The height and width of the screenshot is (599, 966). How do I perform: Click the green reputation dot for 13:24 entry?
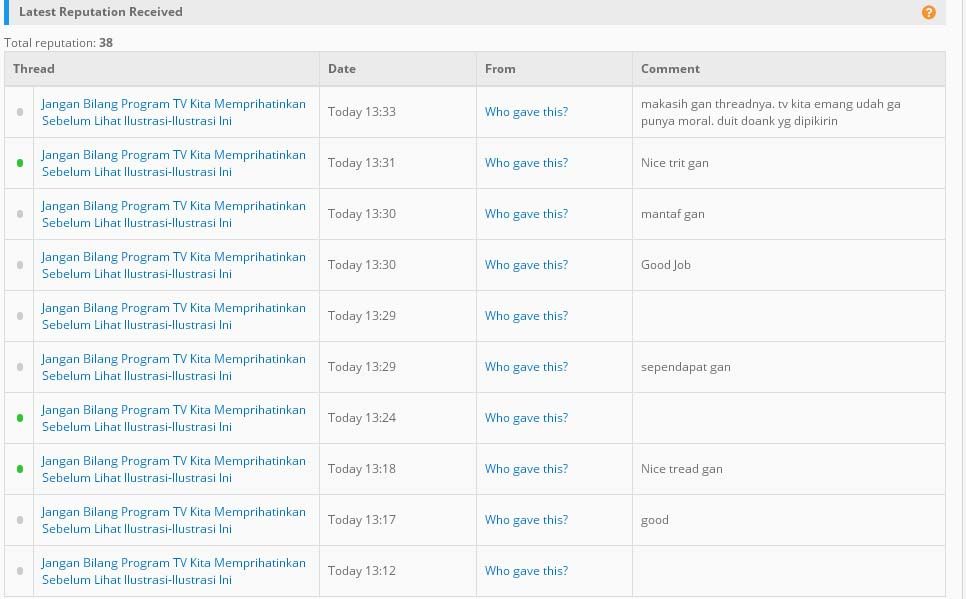click(20, 418)
